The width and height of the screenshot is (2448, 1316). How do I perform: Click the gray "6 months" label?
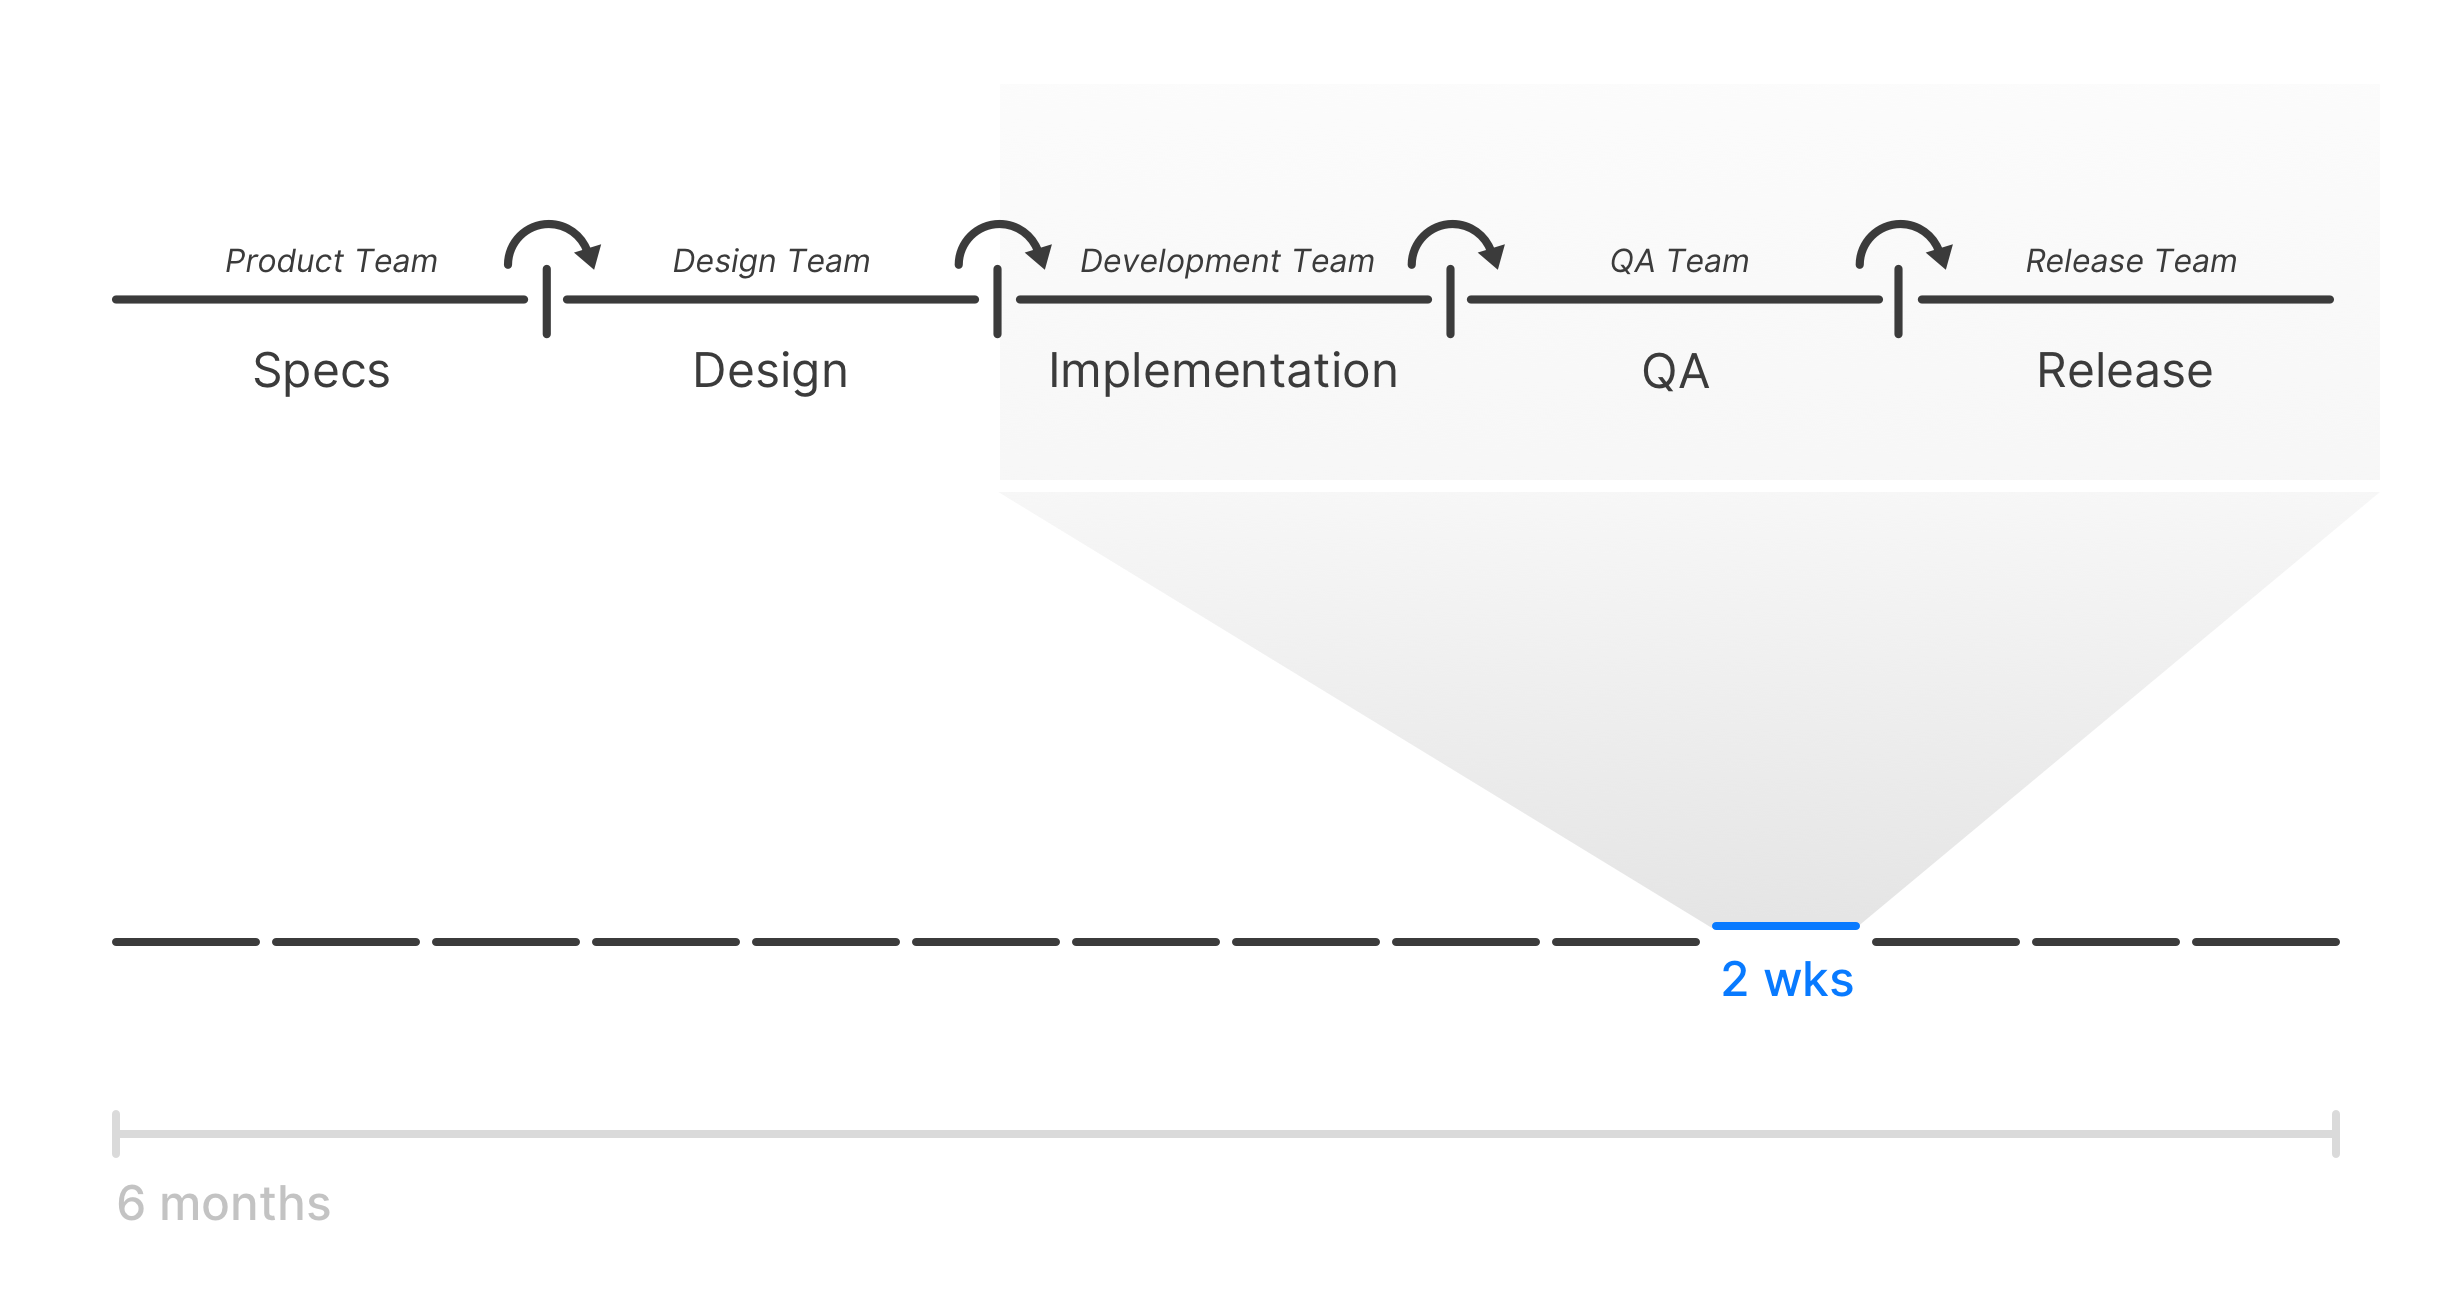coord(223,1203)
